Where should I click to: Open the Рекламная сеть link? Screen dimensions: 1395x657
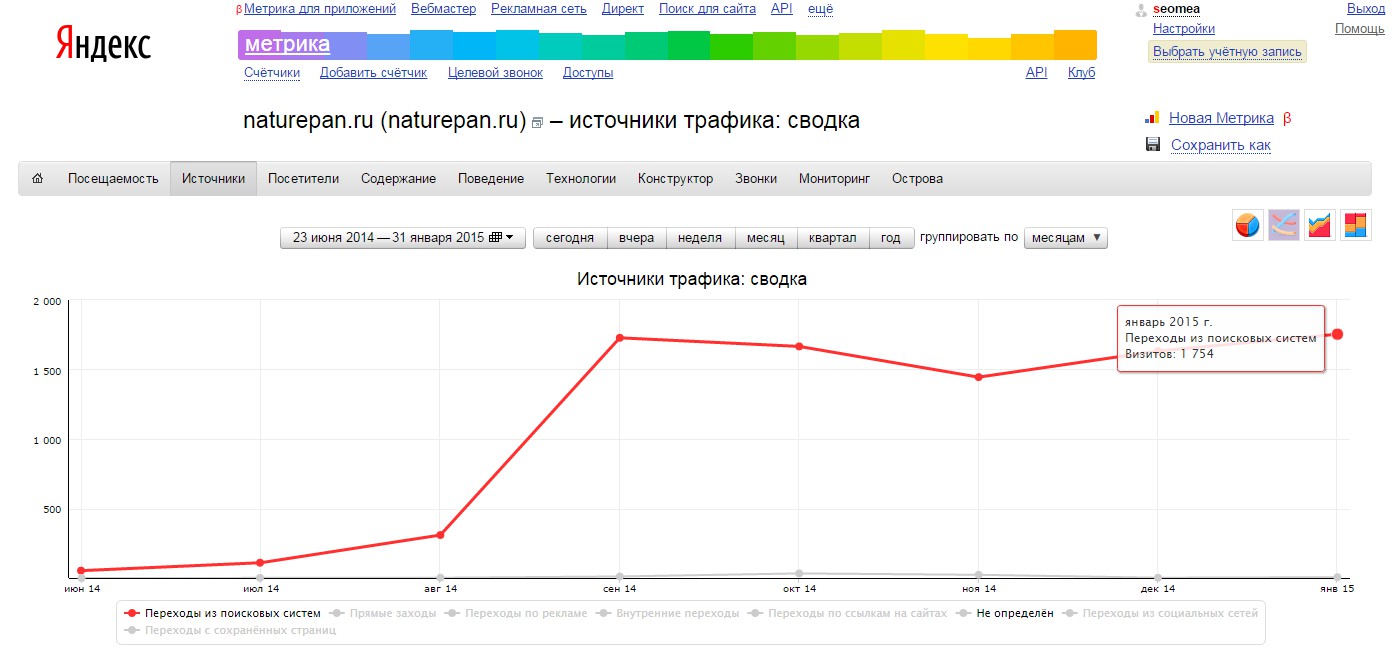[539, 9]
